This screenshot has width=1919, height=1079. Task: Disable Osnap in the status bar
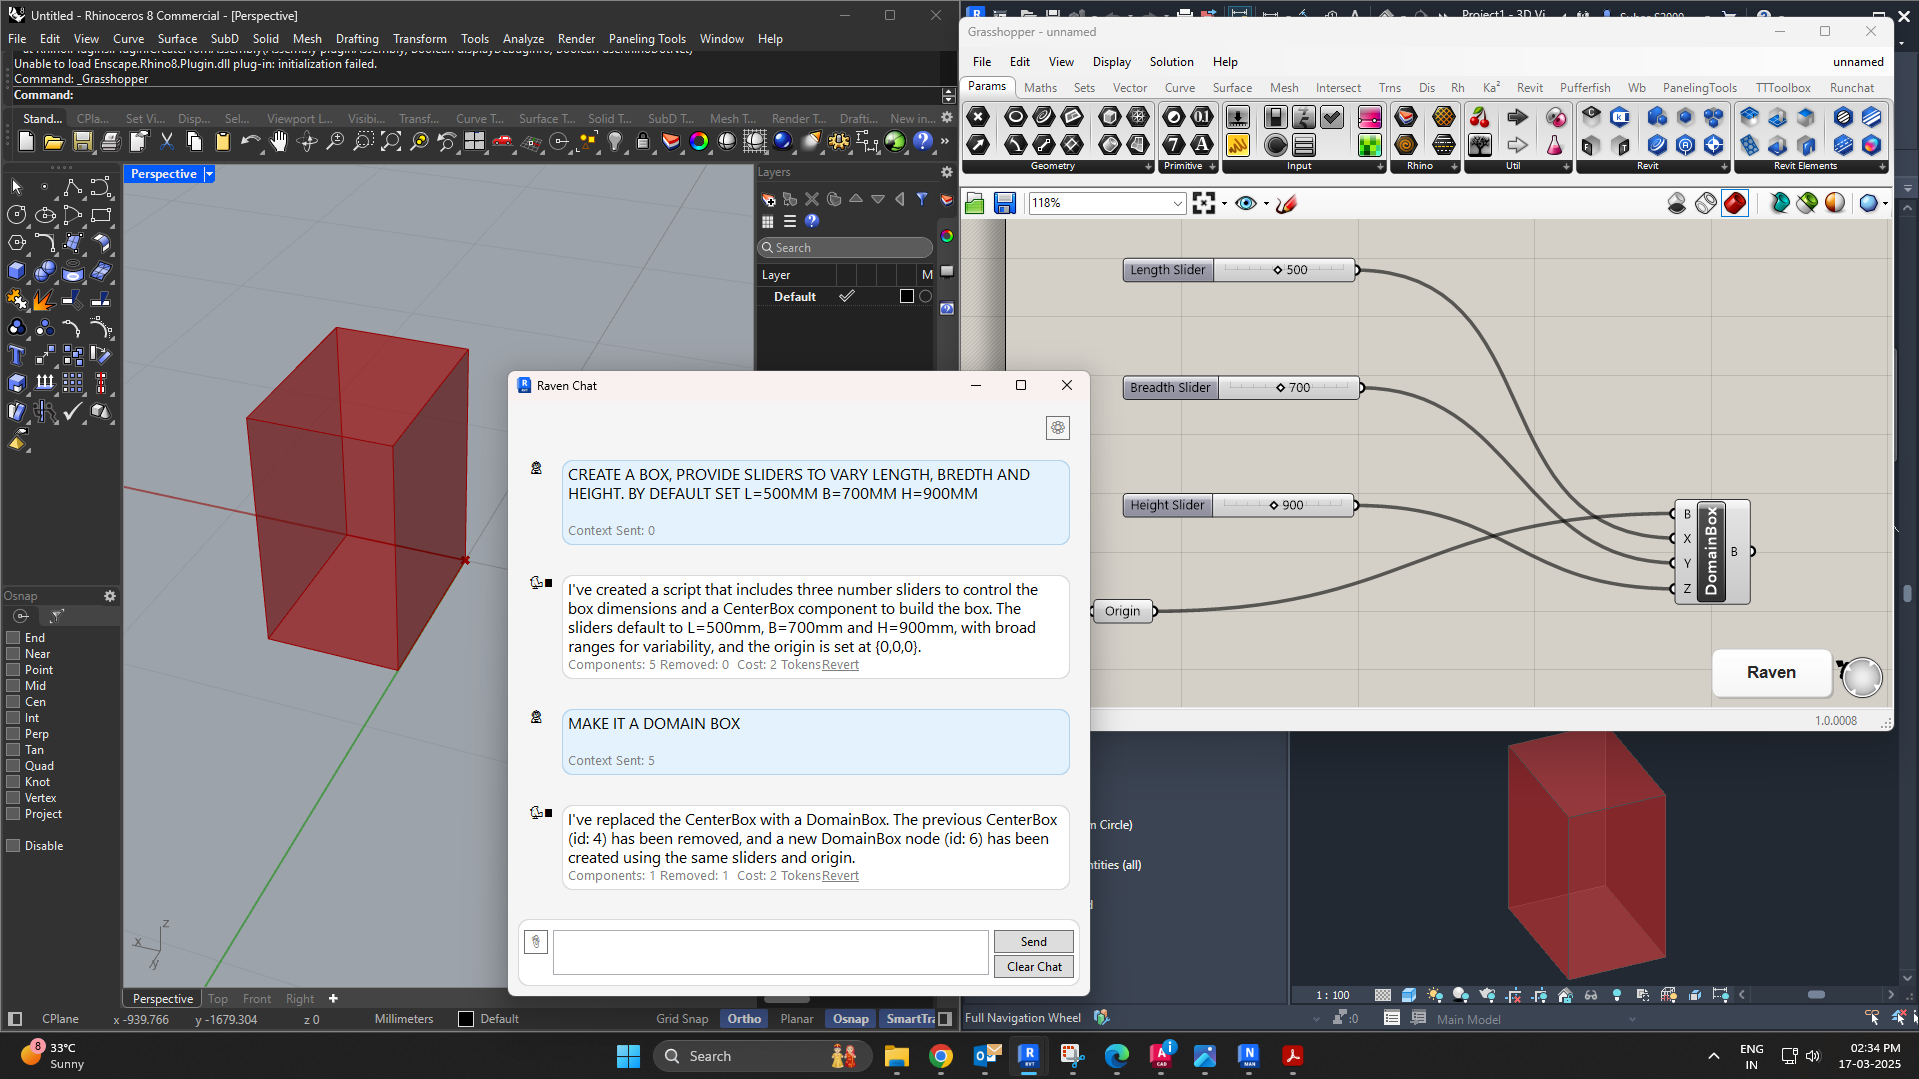coord(849,1018)
